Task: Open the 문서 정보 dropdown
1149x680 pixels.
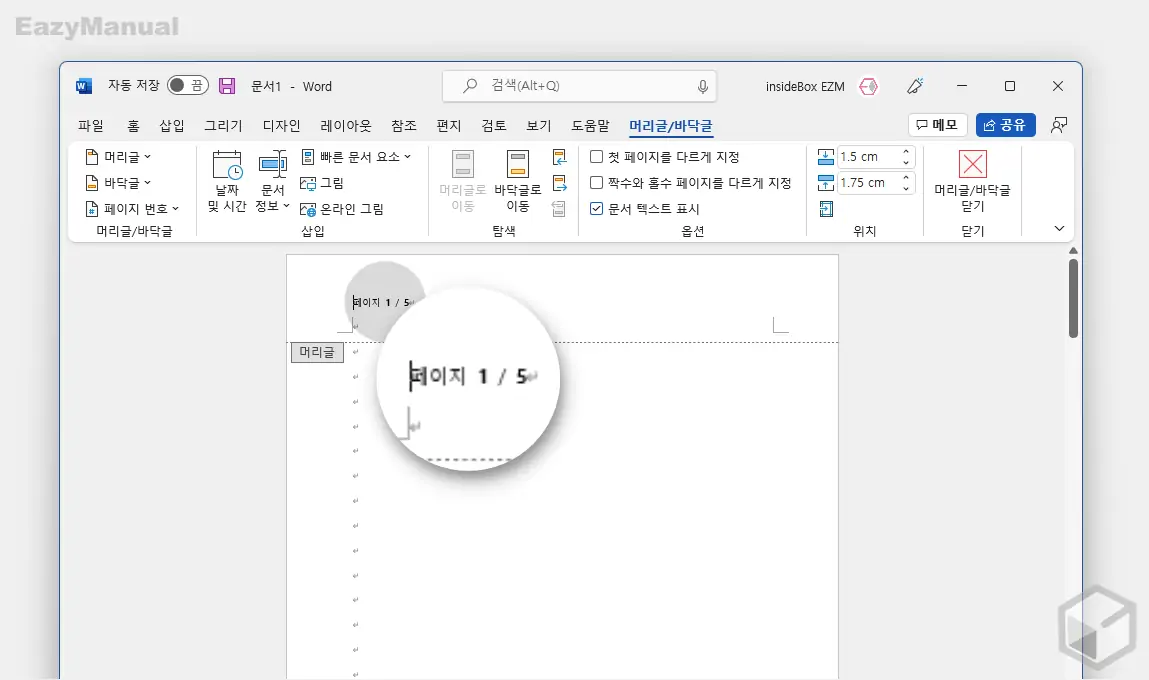Action: pos(273,182)
